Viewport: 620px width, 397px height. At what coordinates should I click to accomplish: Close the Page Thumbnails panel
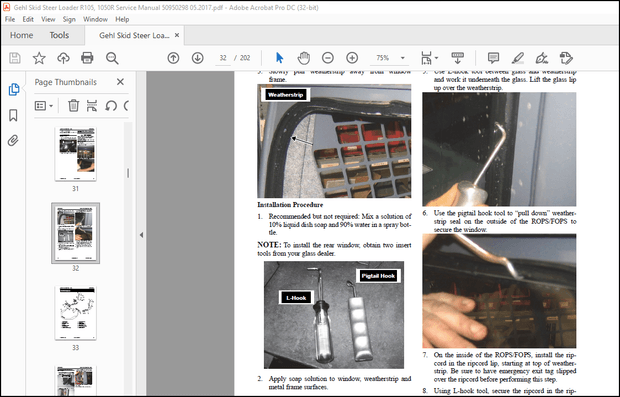point(120,82)
